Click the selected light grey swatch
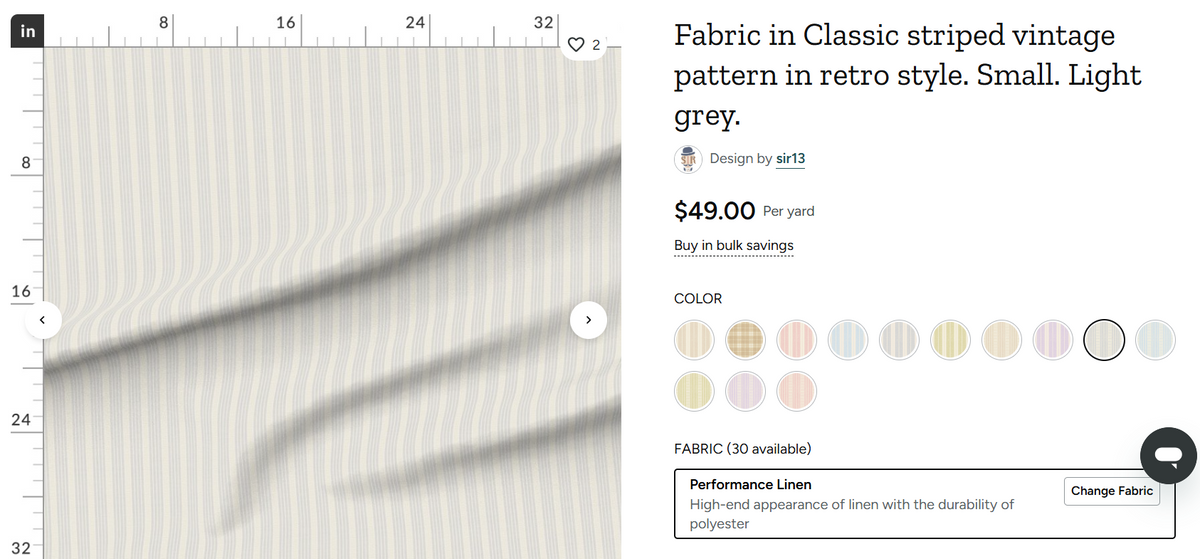1200x559 pixels. pyautogui.click(x=1104, y=340)
